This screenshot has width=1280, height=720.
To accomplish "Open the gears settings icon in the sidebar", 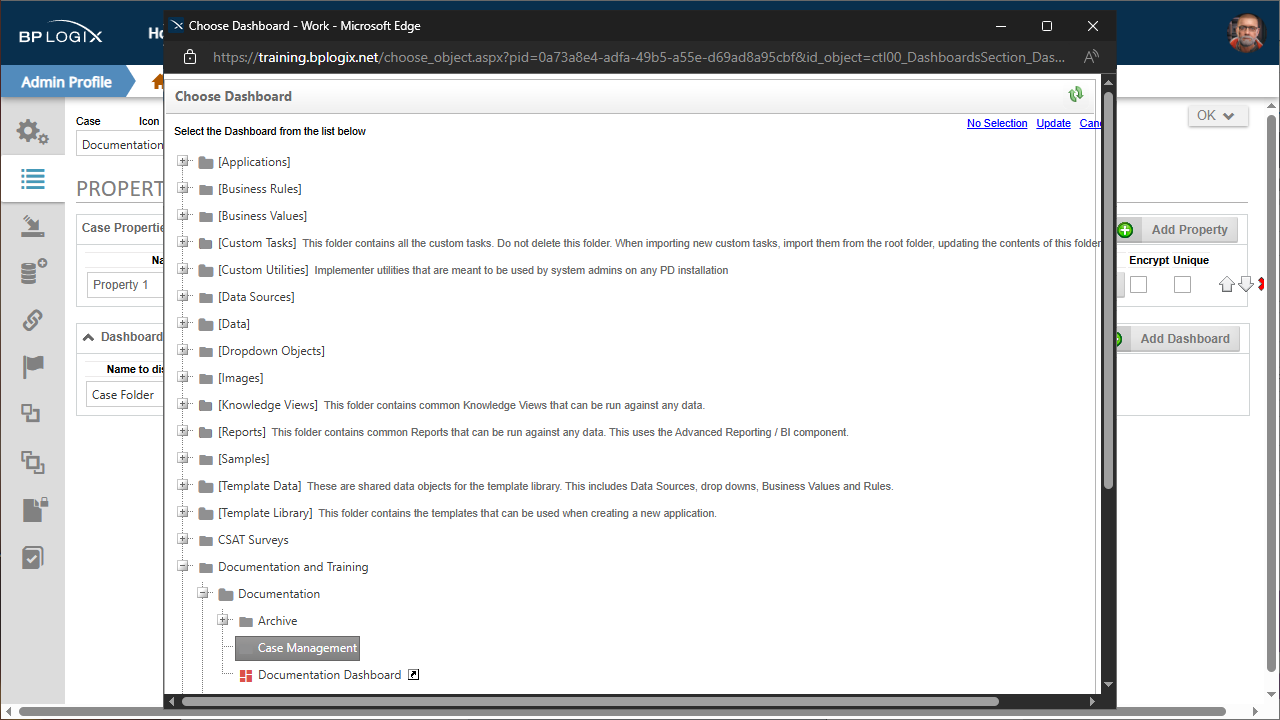I will click(32, 132).
